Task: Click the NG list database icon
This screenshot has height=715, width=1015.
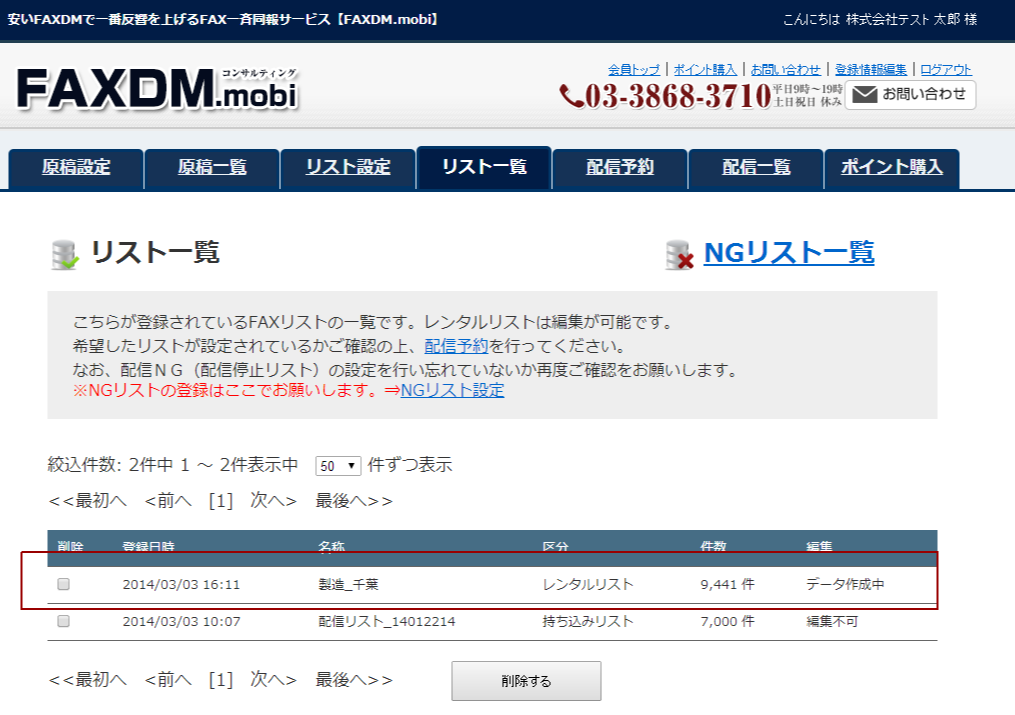Action: [x=680, y=255]
